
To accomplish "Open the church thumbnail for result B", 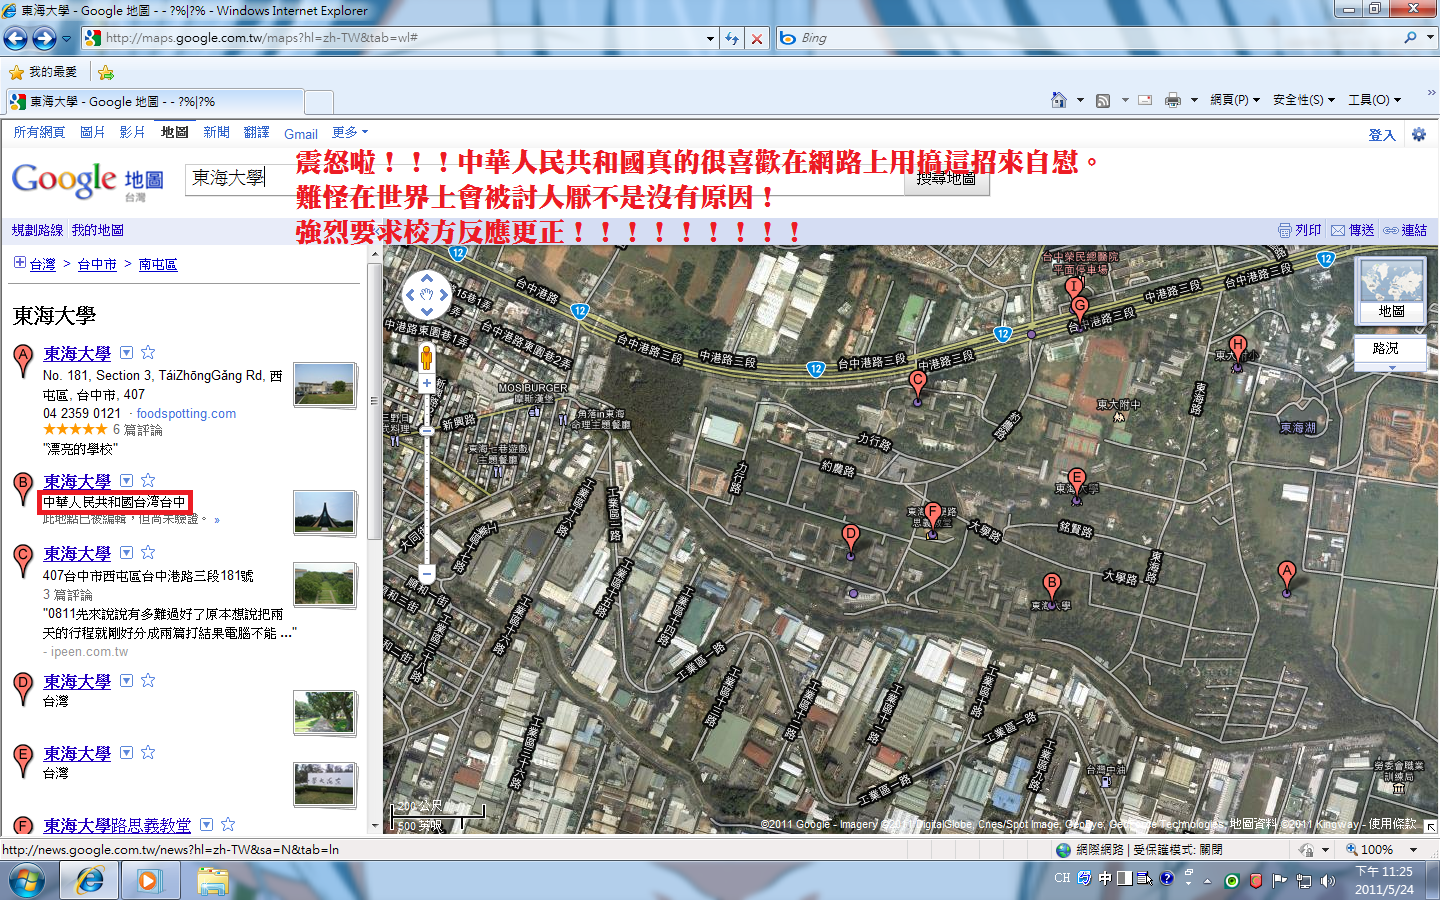I will pos(324,512).
